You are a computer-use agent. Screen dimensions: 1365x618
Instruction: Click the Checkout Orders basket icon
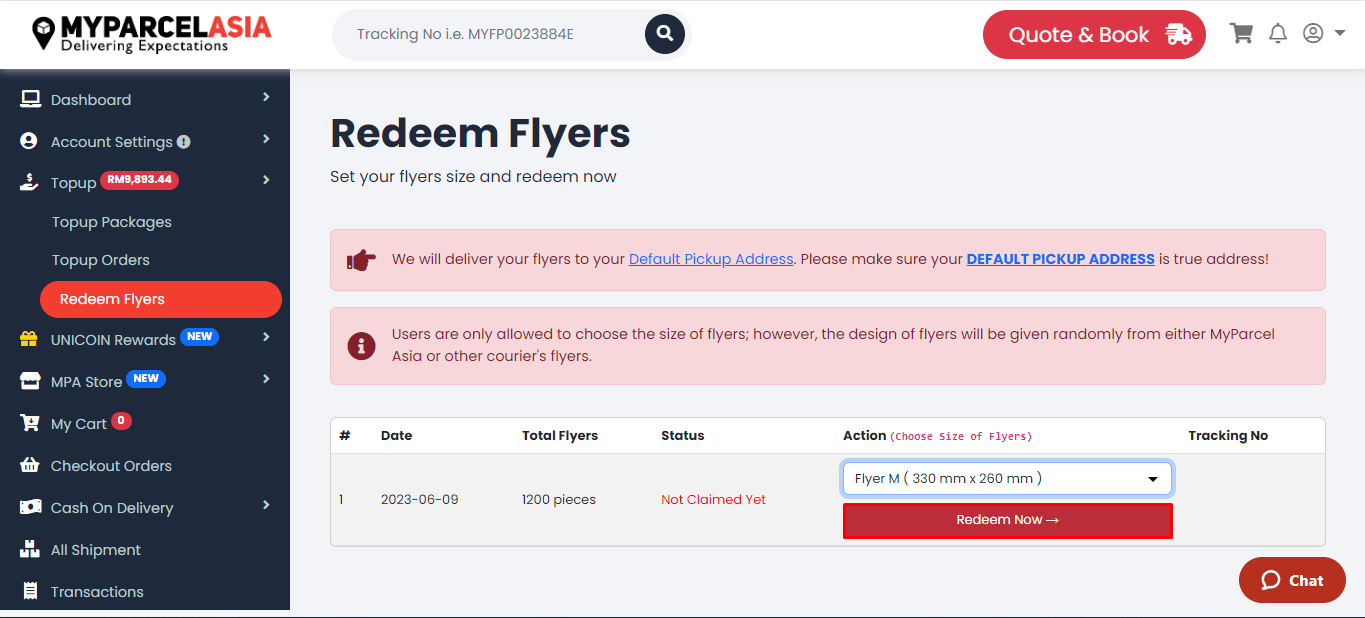pyautogui.click(x=30, y=465)
